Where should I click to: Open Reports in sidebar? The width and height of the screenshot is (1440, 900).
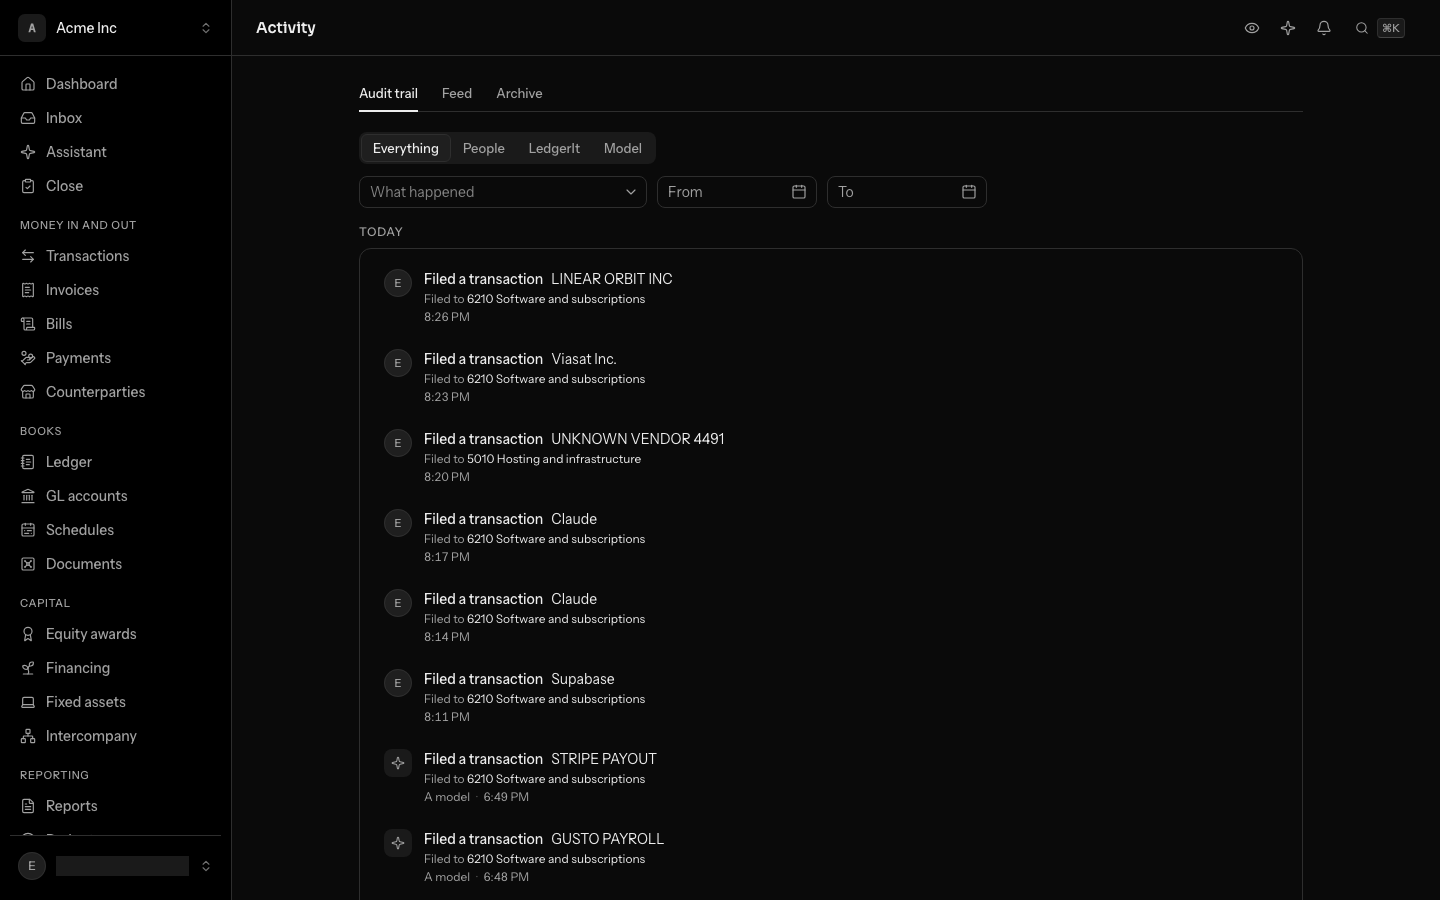pyautogui.click(x=115, y=806)
